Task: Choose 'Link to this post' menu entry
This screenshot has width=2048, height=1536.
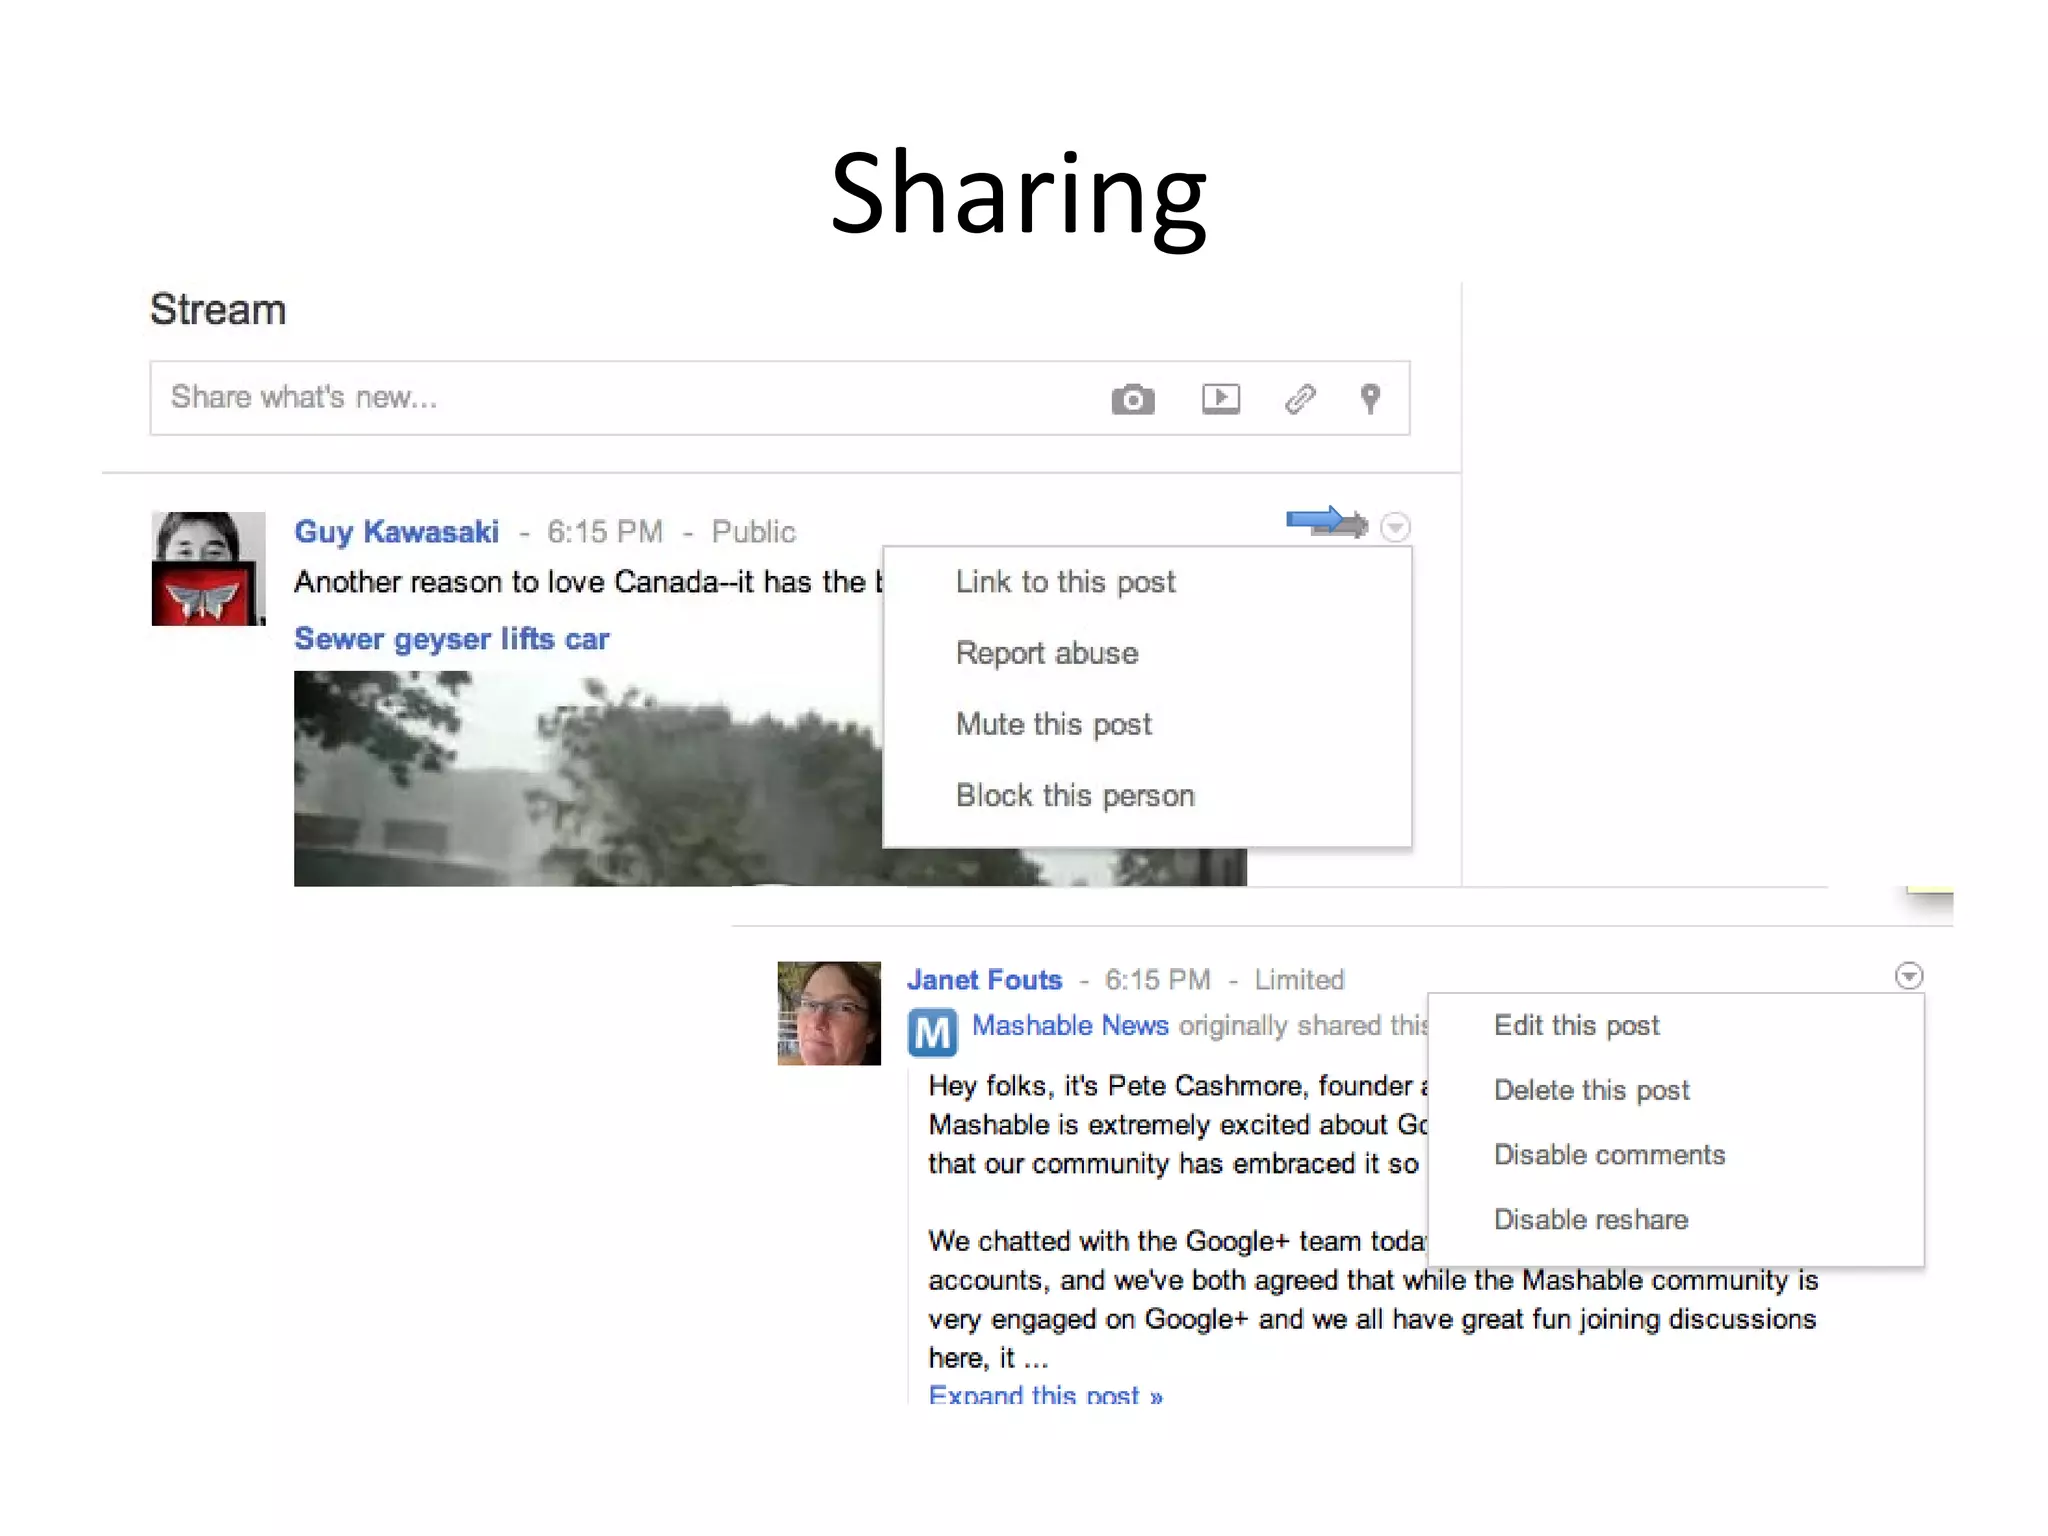Action: tap(1065, 582)
